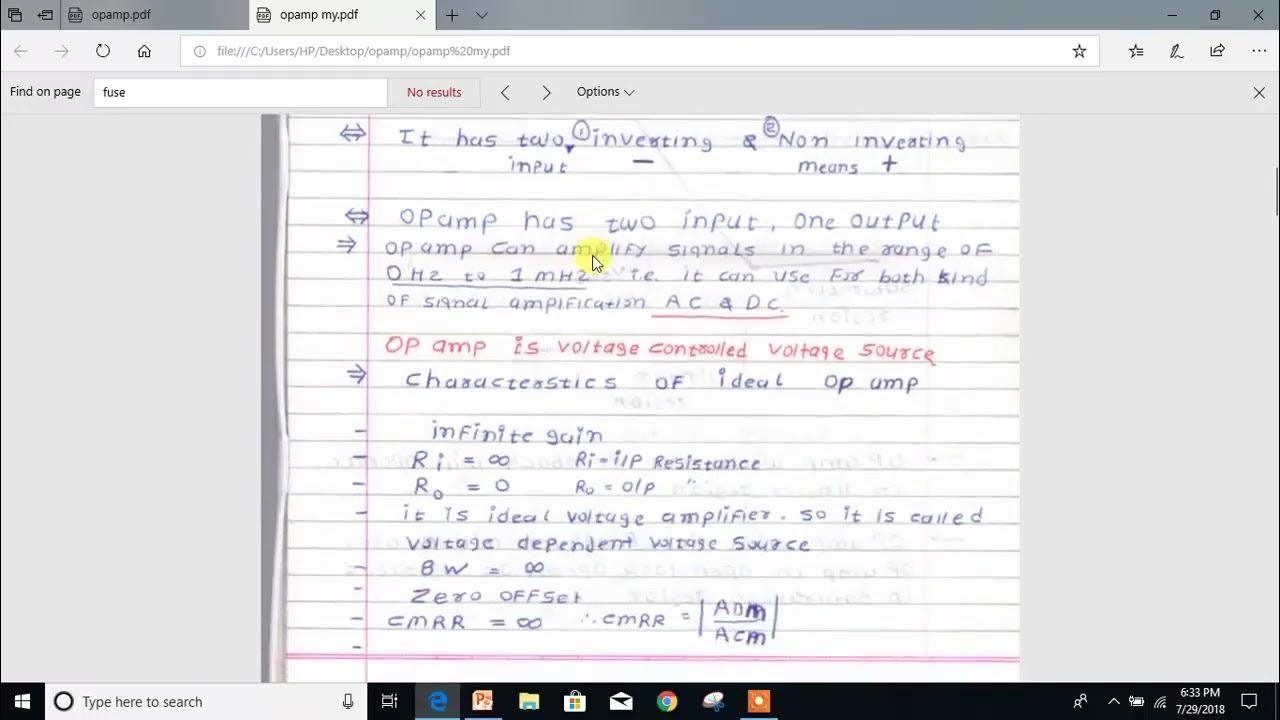The image size is (1280, 720).
Task: Open Task View on the taskbar
Action: pyautogui.click(x=390, y=701)
